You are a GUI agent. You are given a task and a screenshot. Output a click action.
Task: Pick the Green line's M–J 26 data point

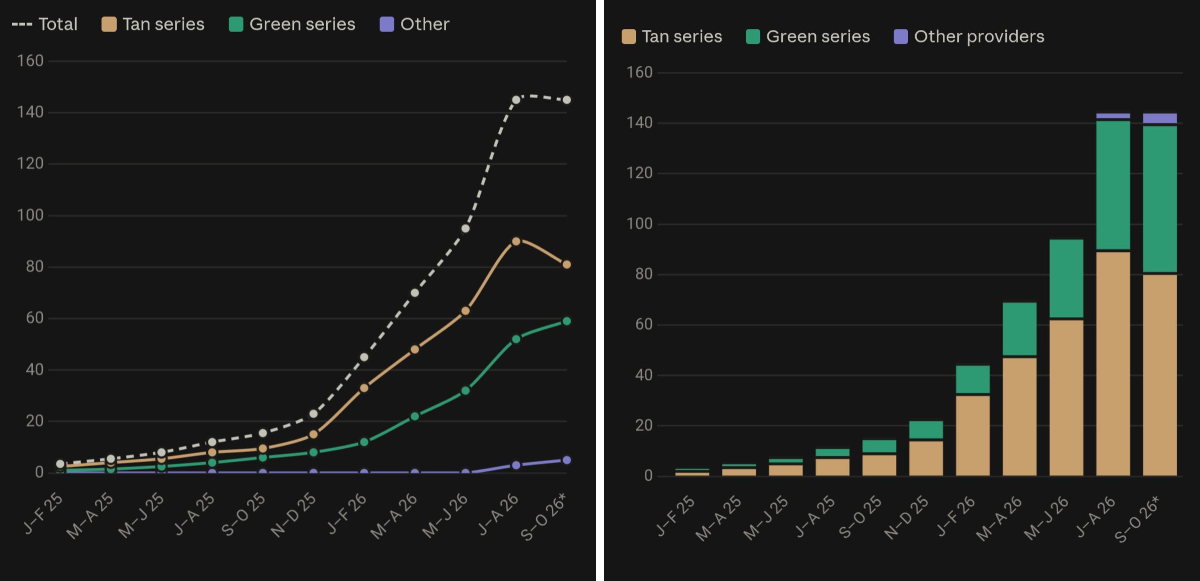pos(465,390)
